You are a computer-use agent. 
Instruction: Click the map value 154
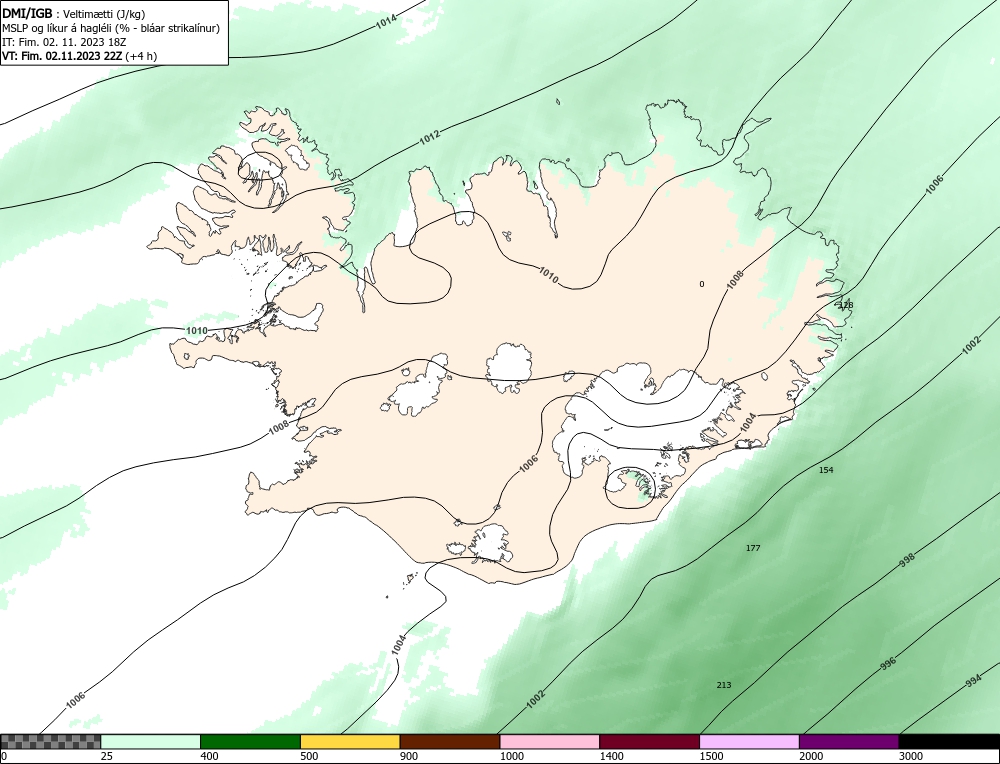(x=826, y=470)
